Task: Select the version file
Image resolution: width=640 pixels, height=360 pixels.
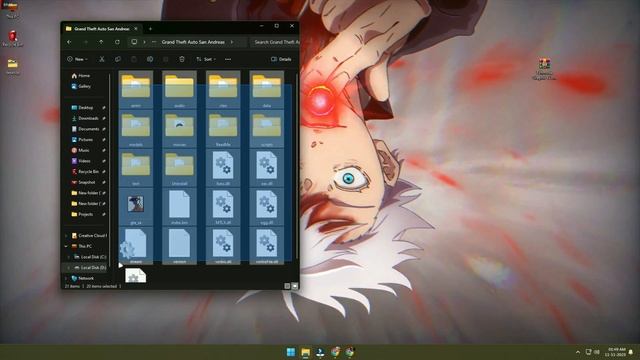Action: (x=179, y=246)
